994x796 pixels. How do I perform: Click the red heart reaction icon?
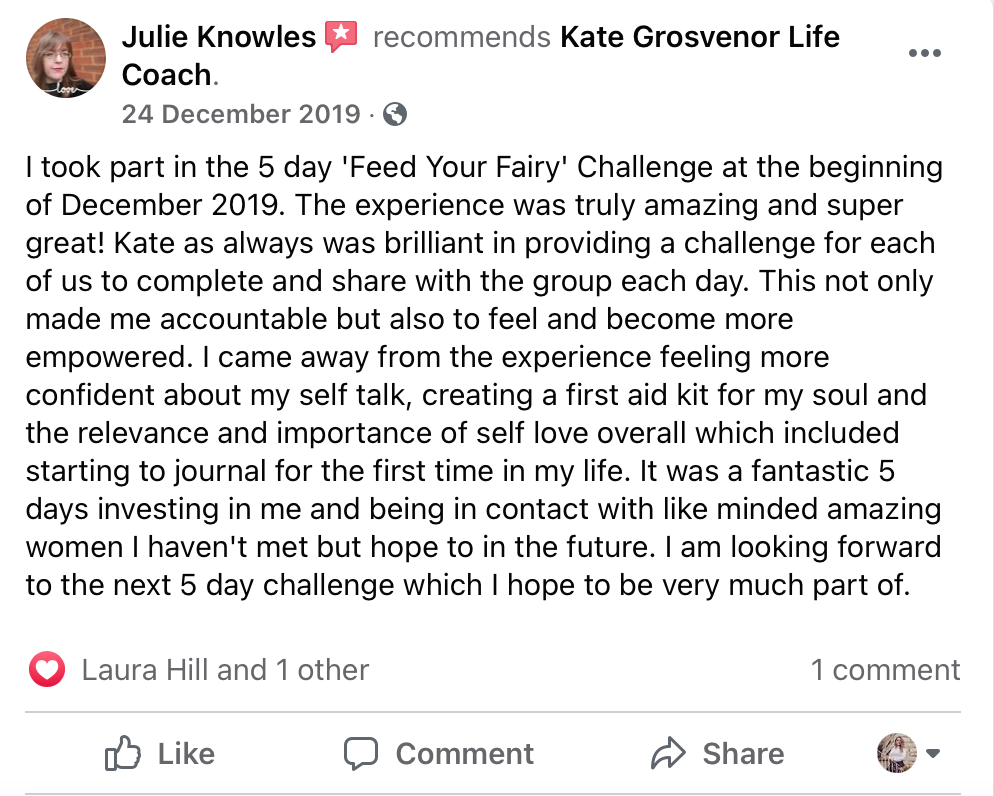click(47, 670)
